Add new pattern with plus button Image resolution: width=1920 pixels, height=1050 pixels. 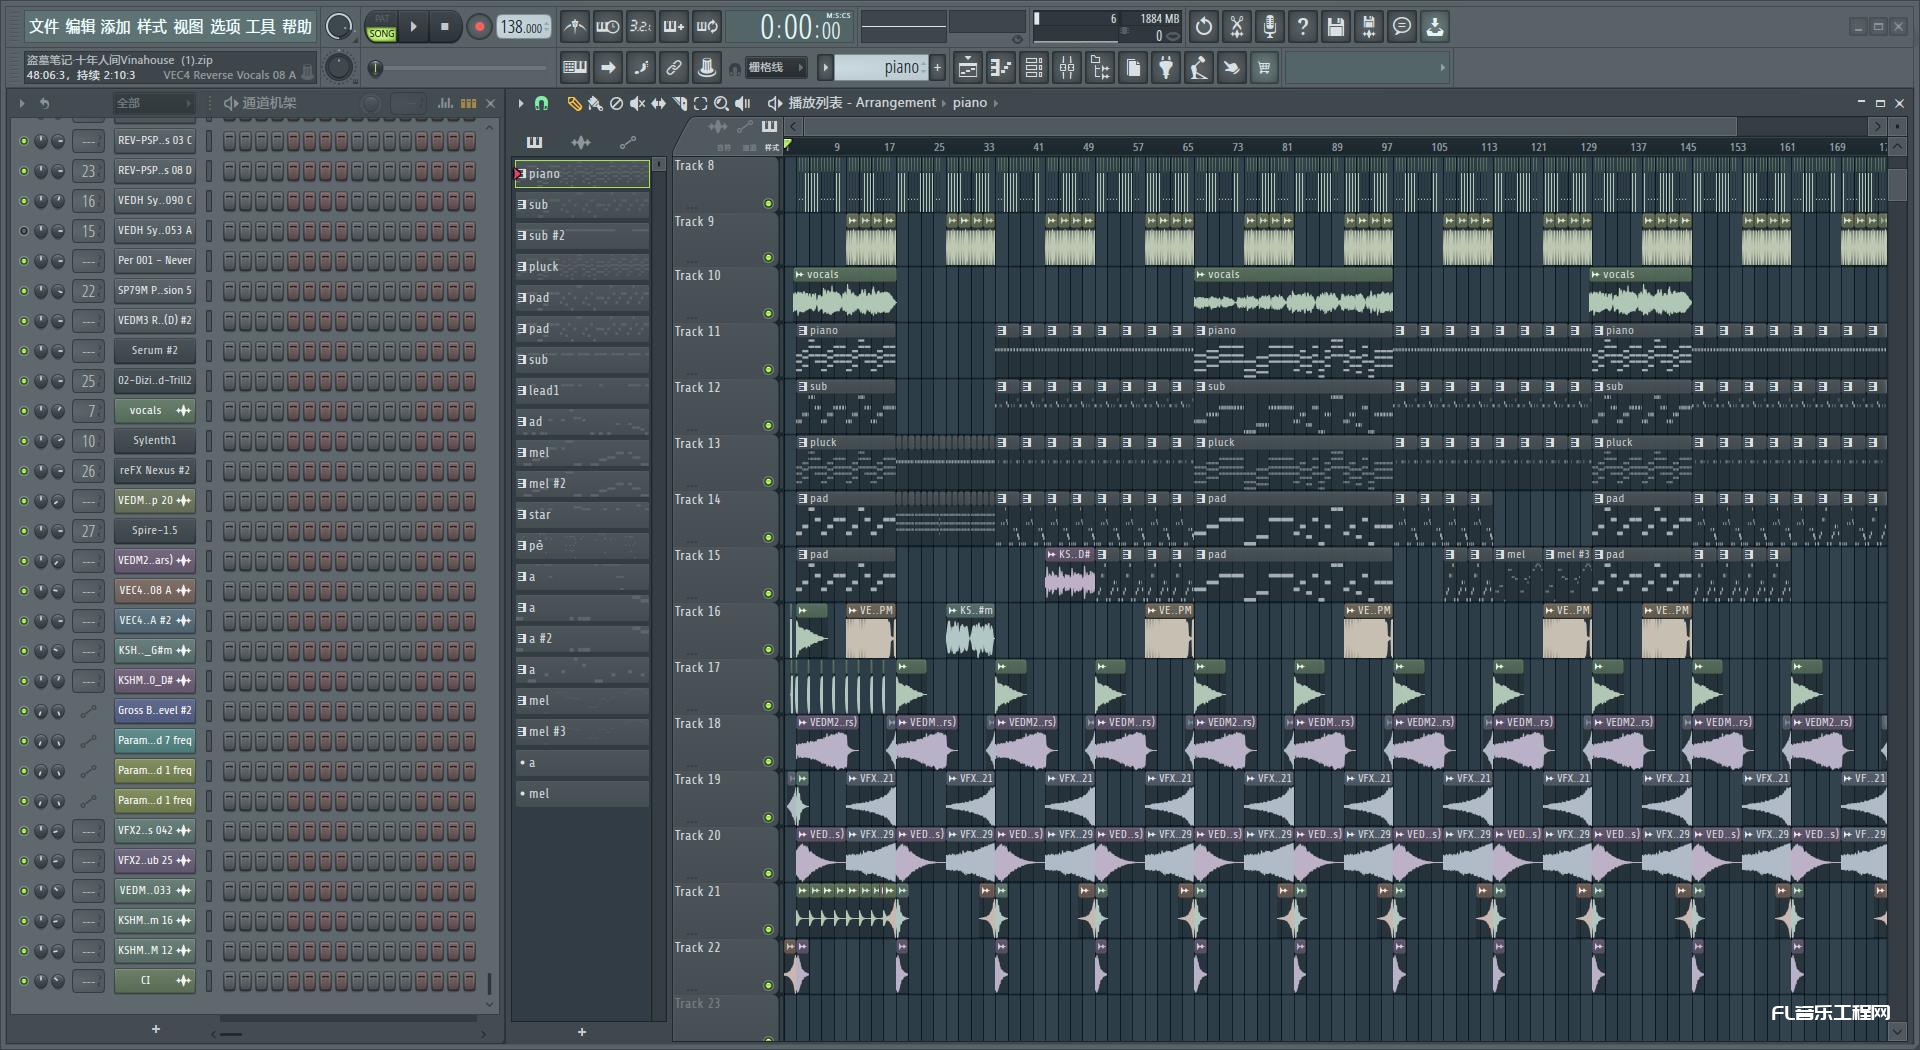[x=937, y=68]
